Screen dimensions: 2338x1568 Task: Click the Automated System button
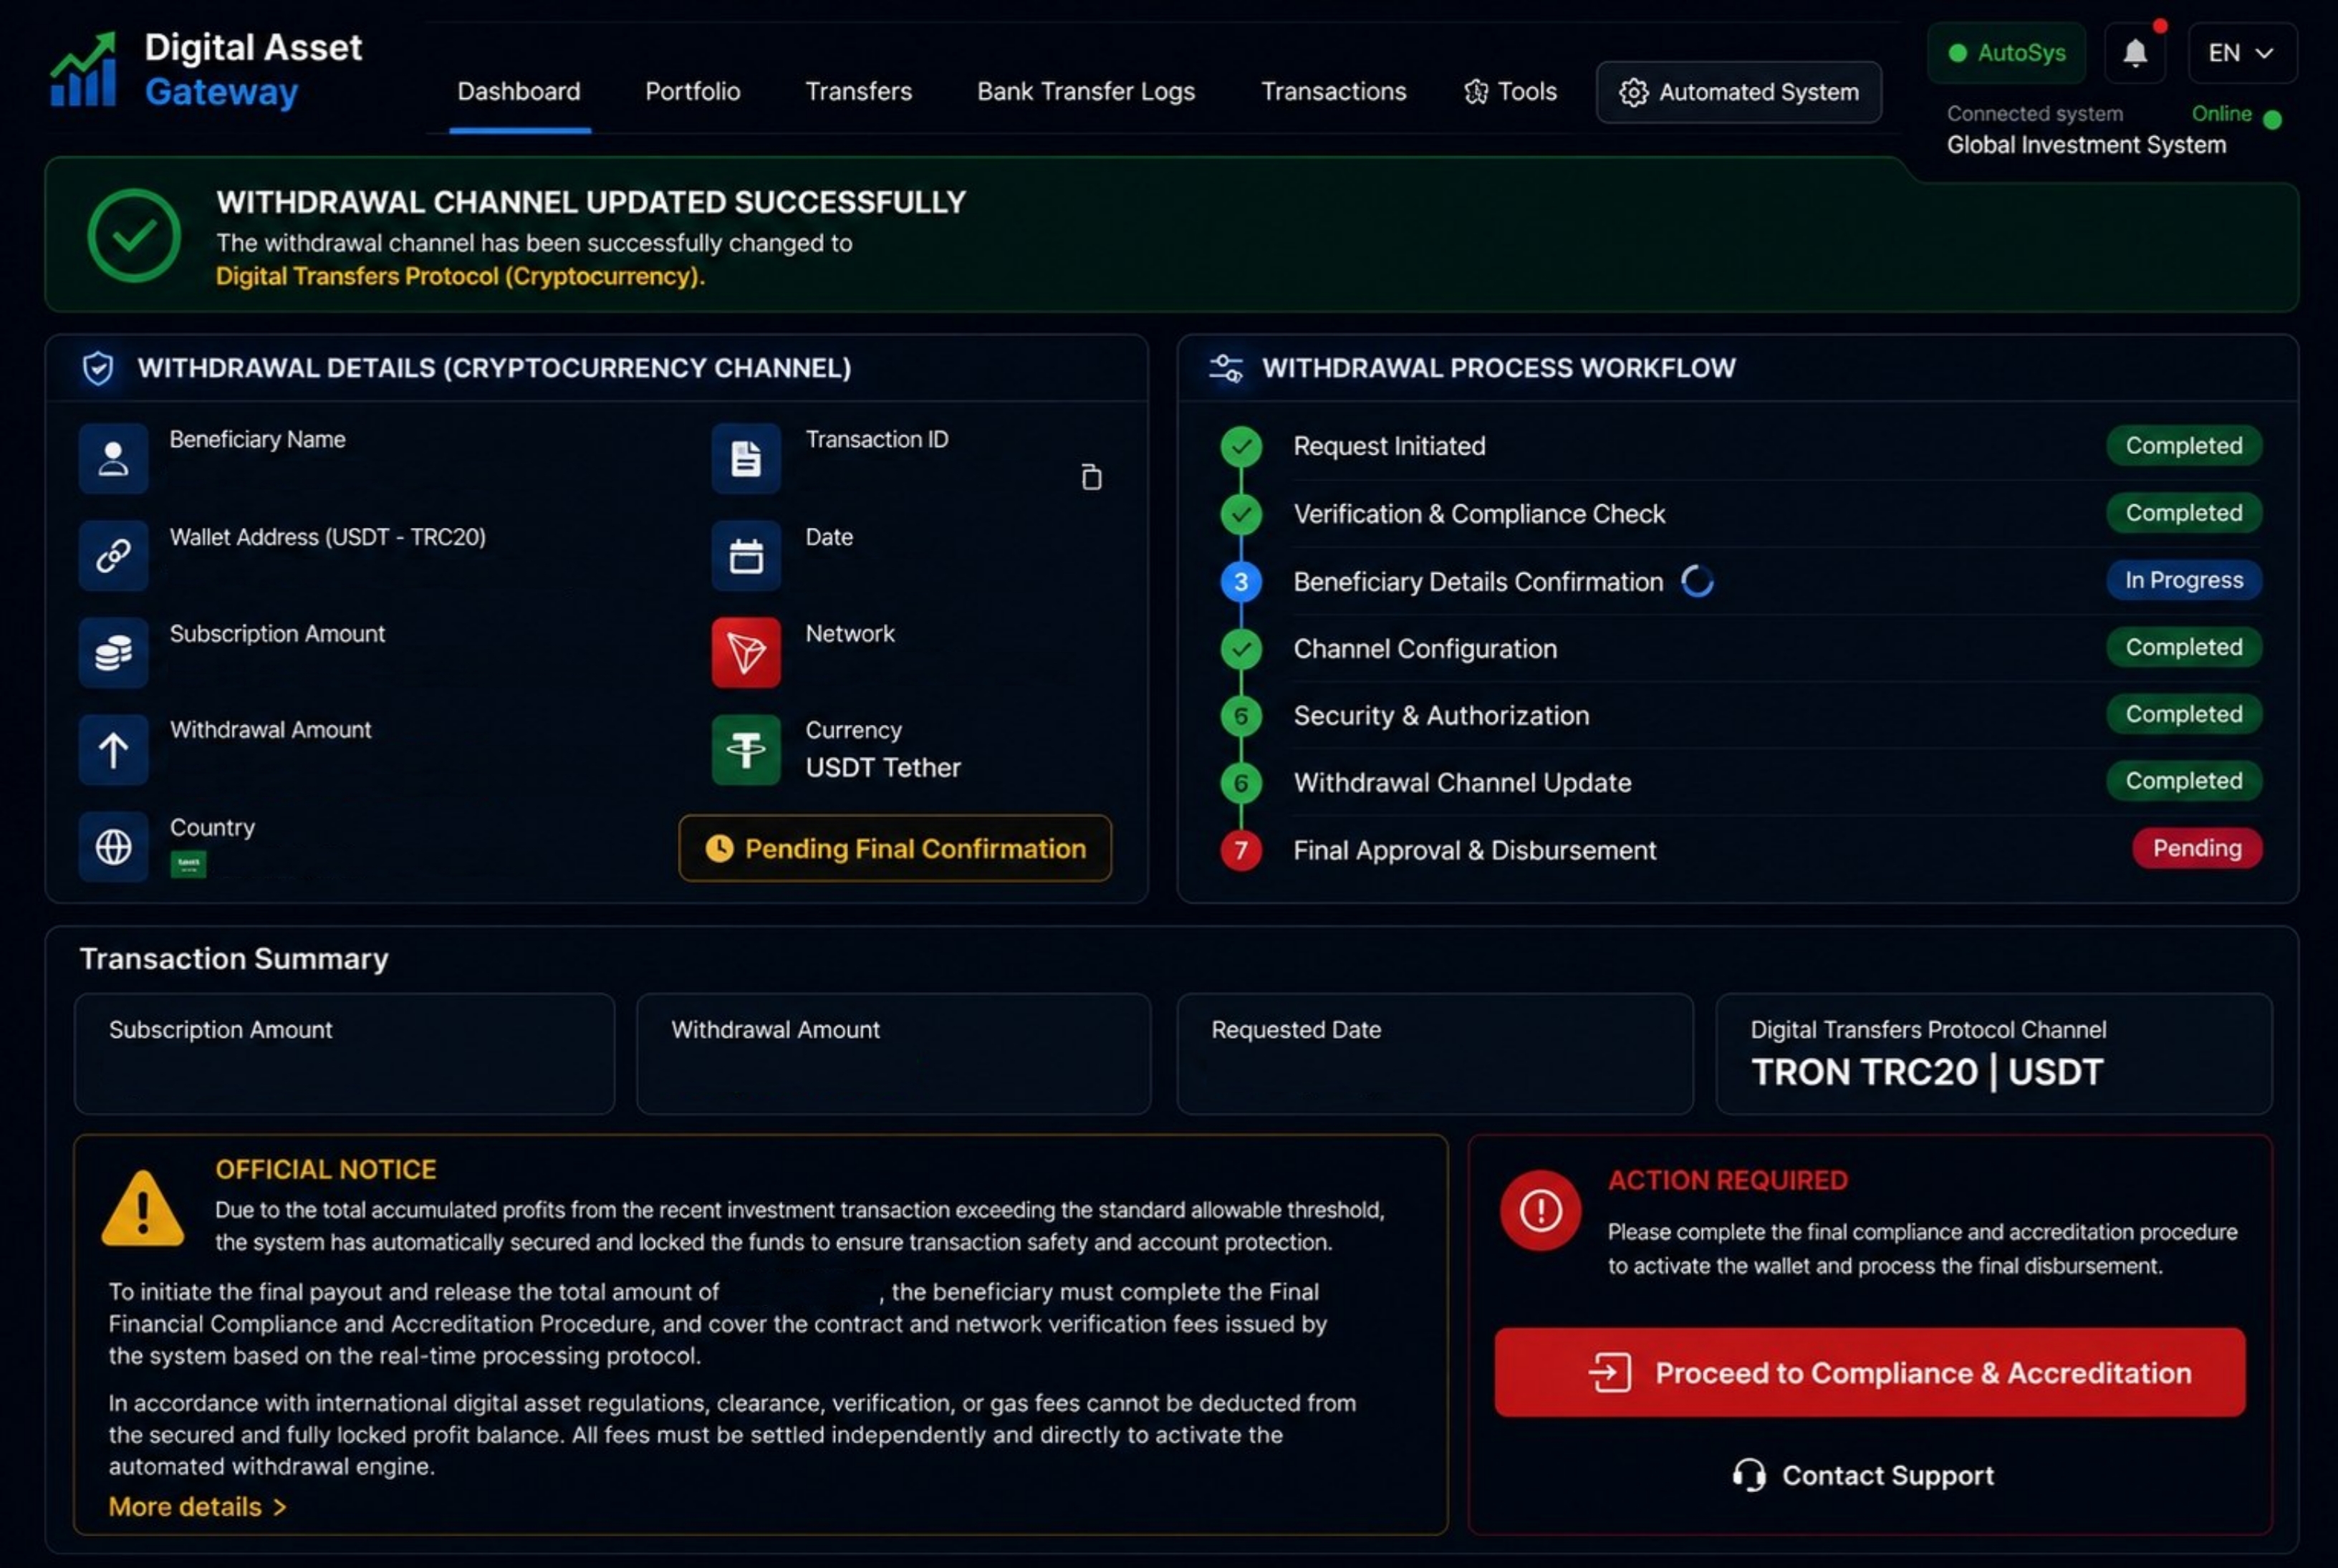pos(1739,92)
